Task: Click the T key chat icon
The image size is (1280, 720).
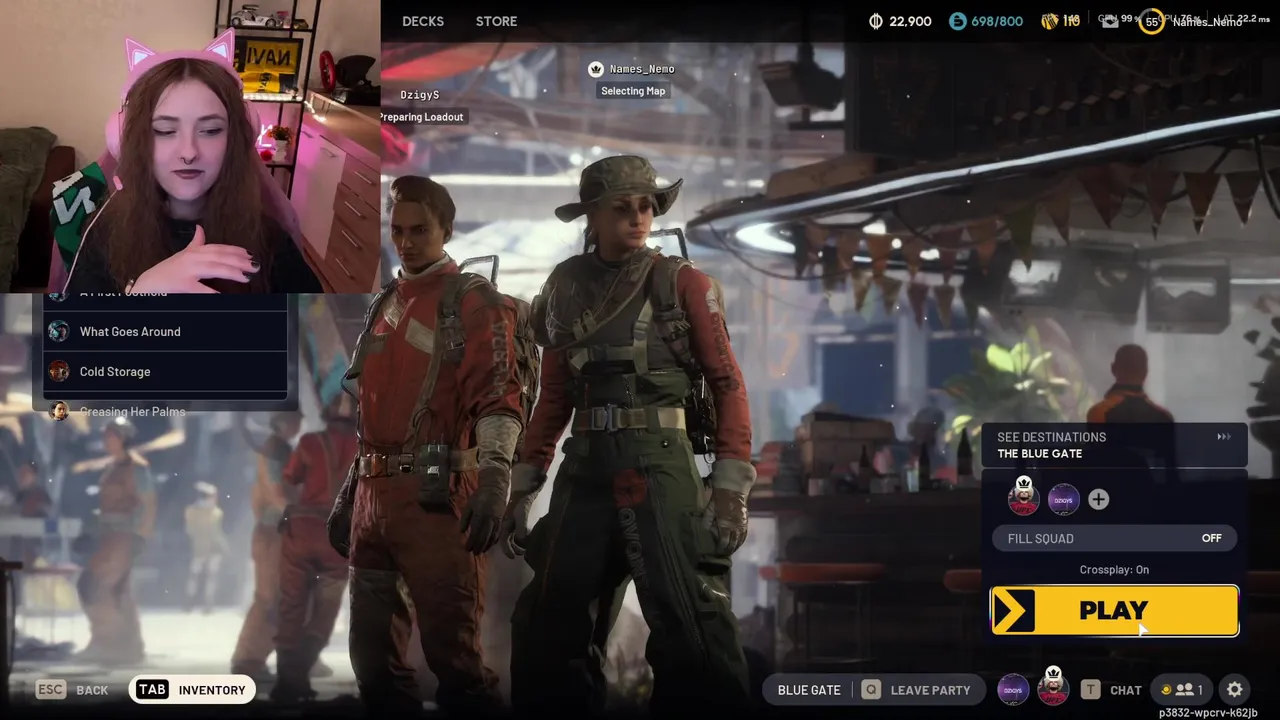Action: coord(1090,689)
